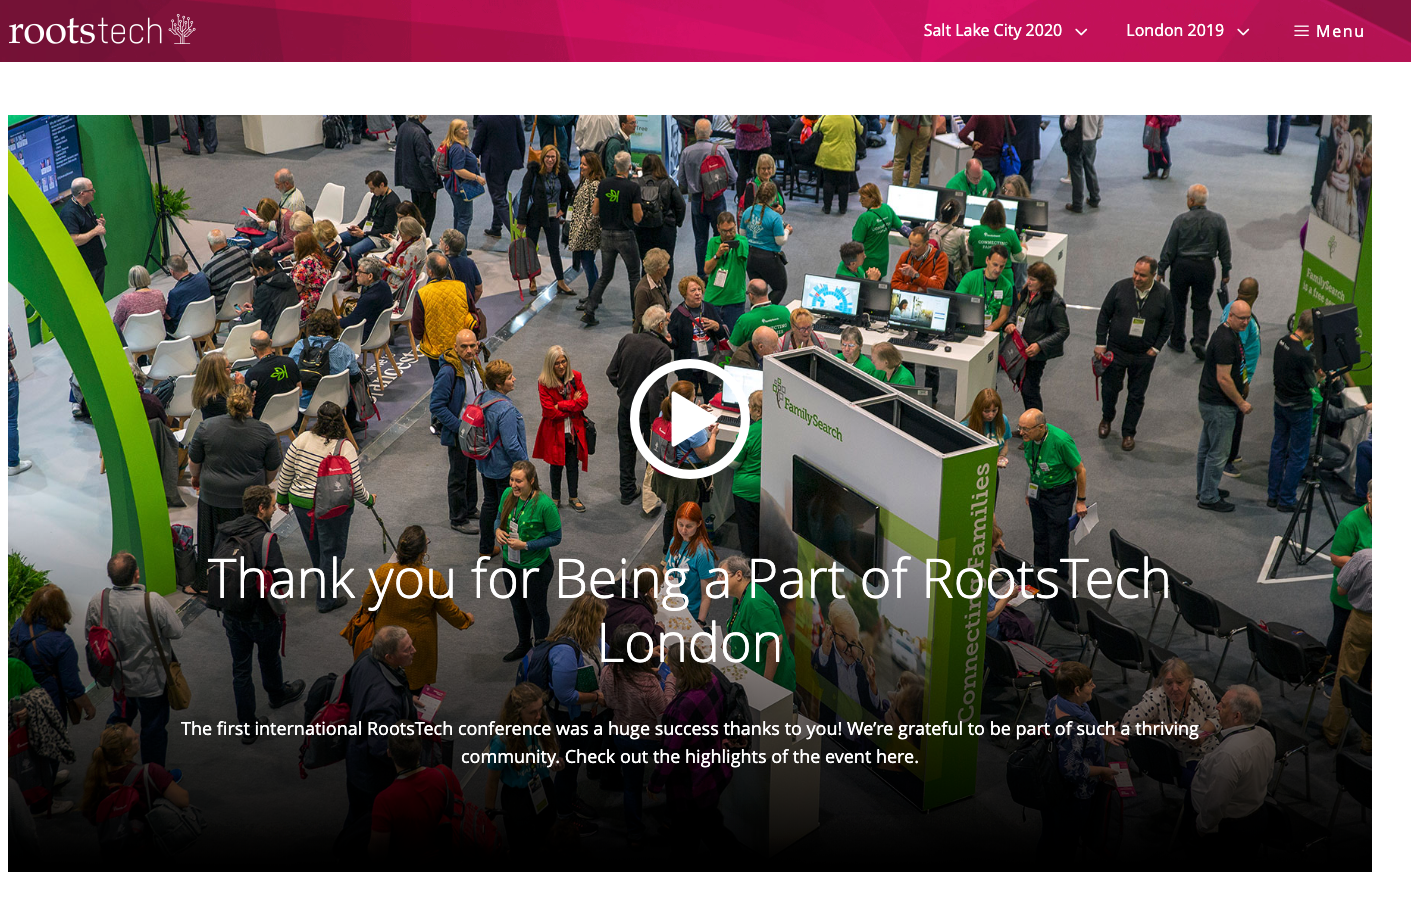Play the RootsTech London highlights video
Screen dimensions: 1411x906
pyautogui.click(x=690, y=419)
